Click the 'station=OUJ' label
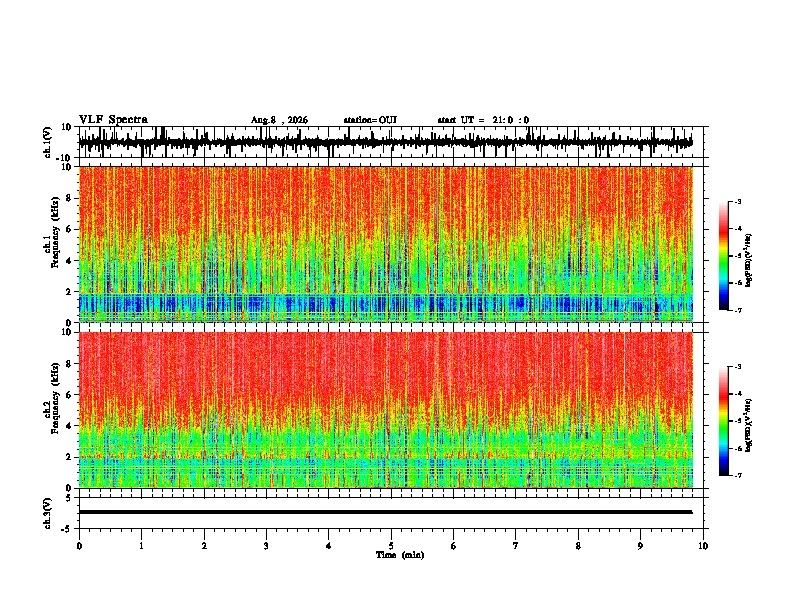Screen dimensions: 792x612 click(x=370, y=120)
